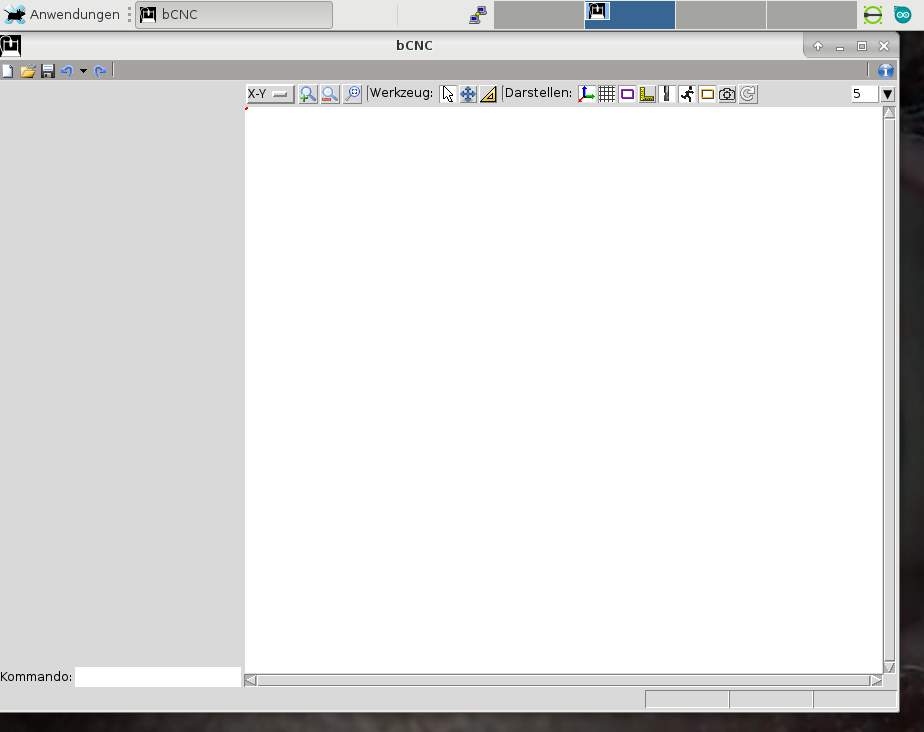Toggle the purple margins rectangle display
Image resolution: width=924 pixels, height=732 pixels.
click(627, 94)
